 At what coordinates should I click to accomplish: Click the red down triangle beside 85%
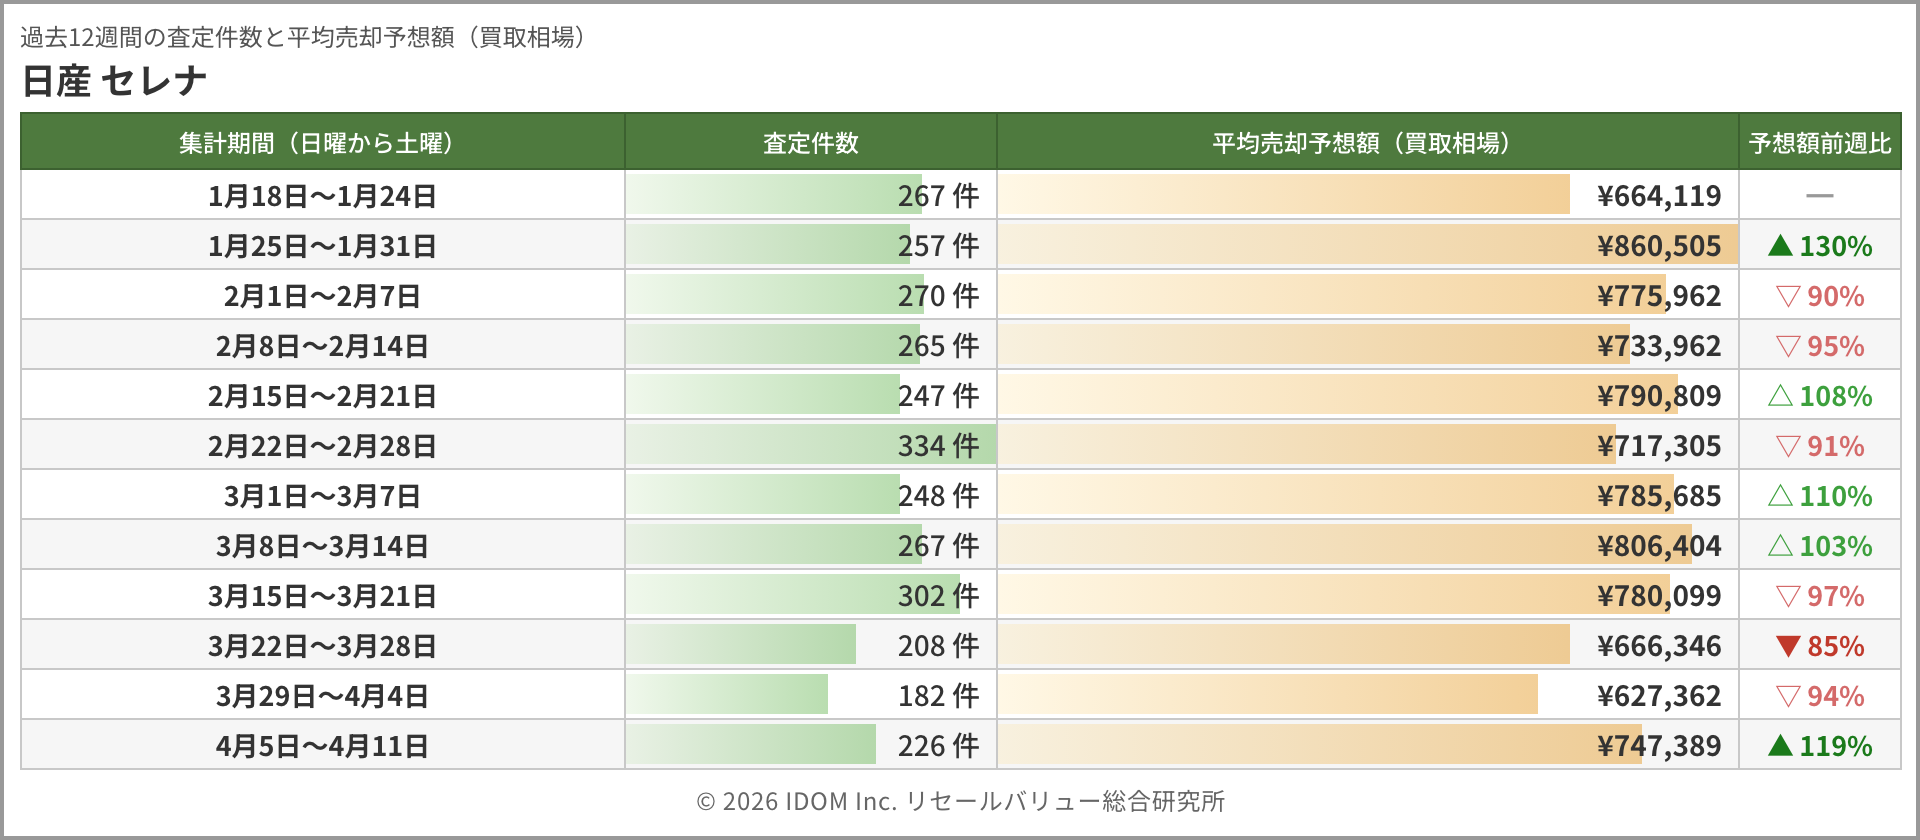(1788, 646)
